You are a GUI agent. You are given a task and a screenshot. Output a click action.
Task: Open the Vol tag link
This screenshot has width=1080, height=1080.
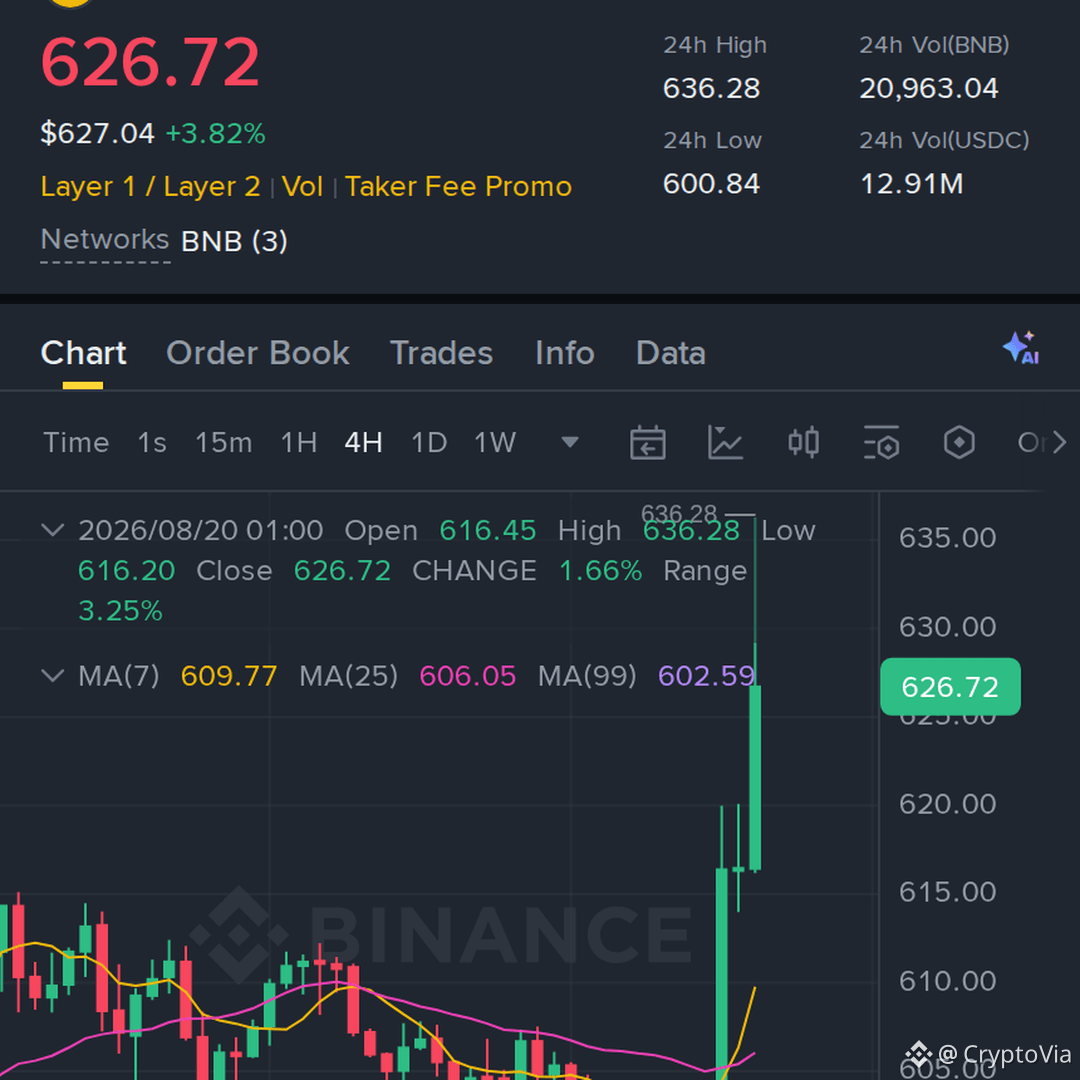click(x=302, y=187)
